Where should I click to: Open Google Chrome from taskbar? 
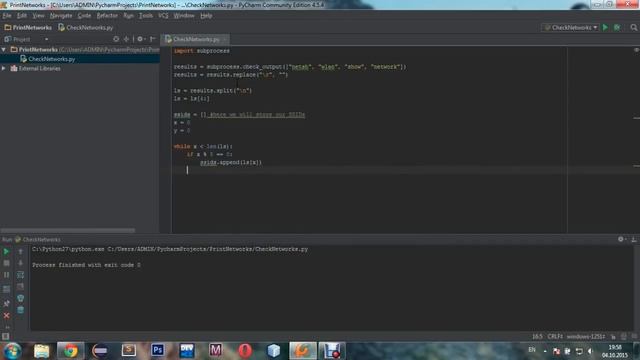[x=70, y=351]
